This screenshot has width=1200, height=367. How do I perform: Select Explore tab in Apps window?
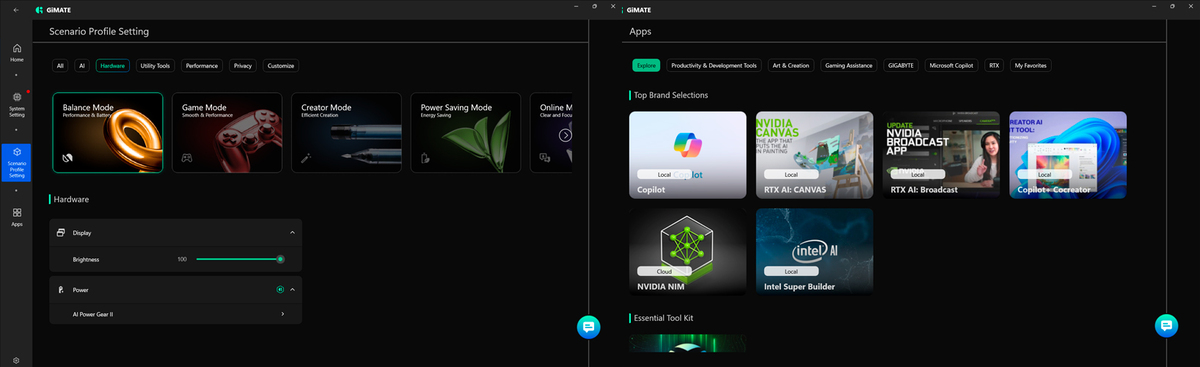[646, 66]
